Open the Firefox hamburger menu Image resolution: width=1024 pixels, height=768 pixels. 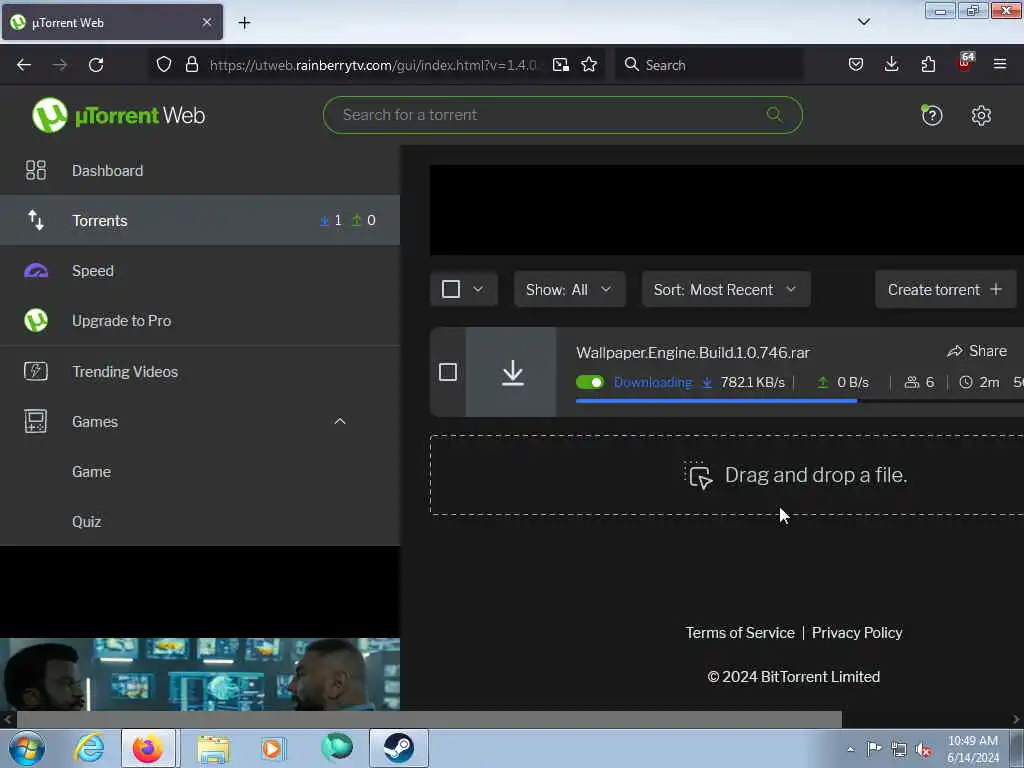point(1000,65)
